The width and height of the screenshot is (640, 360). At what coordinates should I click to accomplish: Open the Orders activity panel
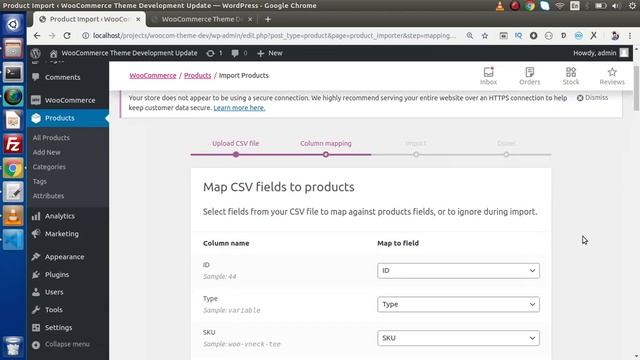(530, 76)
